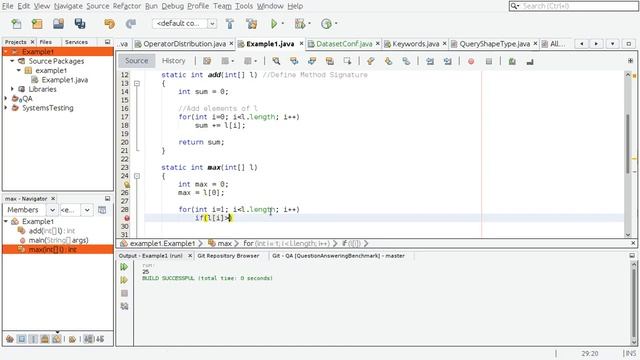Click the Build Project hammer icon
640x360 pixels.
tap(230, 24)
